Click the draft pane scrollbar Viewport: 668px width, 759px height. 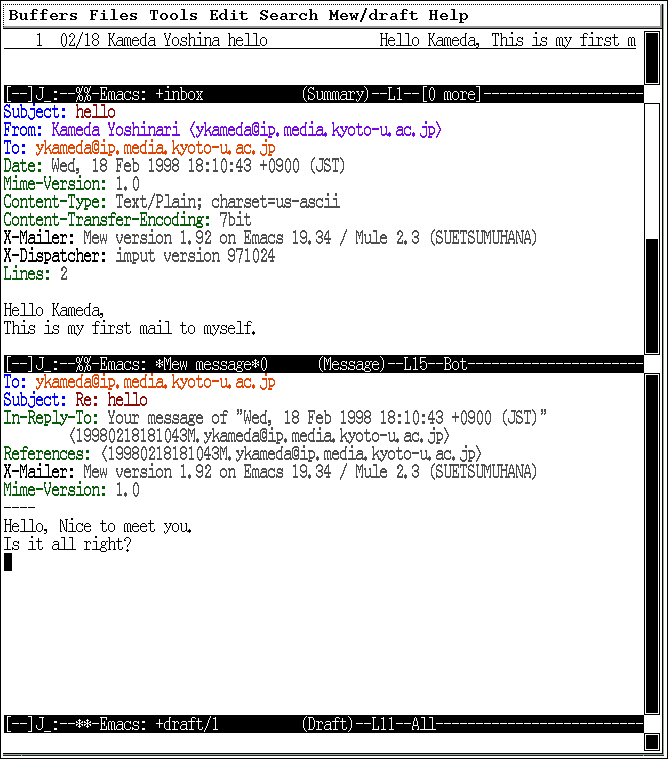652,543
